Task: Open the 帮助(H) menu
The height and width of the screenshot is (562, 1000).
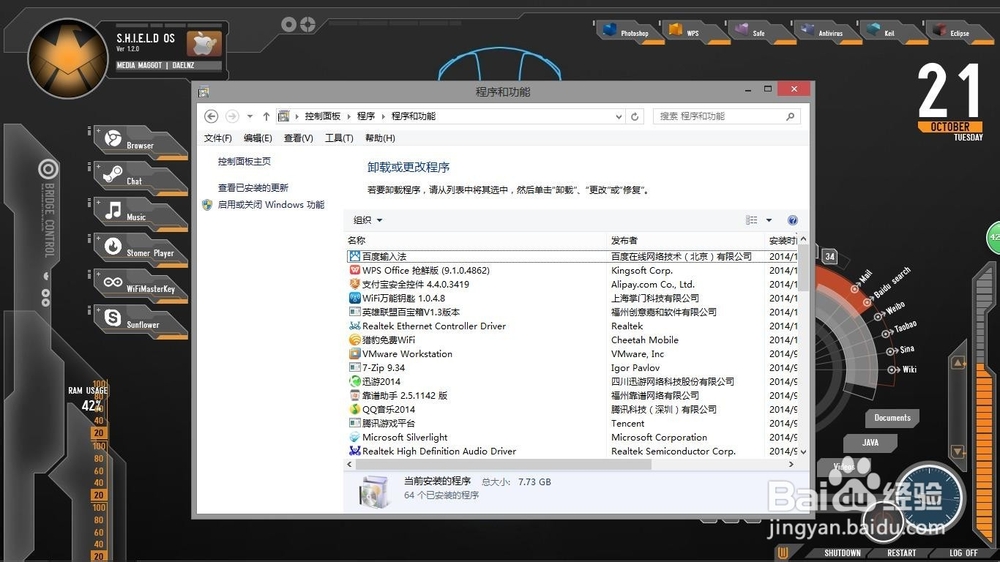Action: (379, 138)
